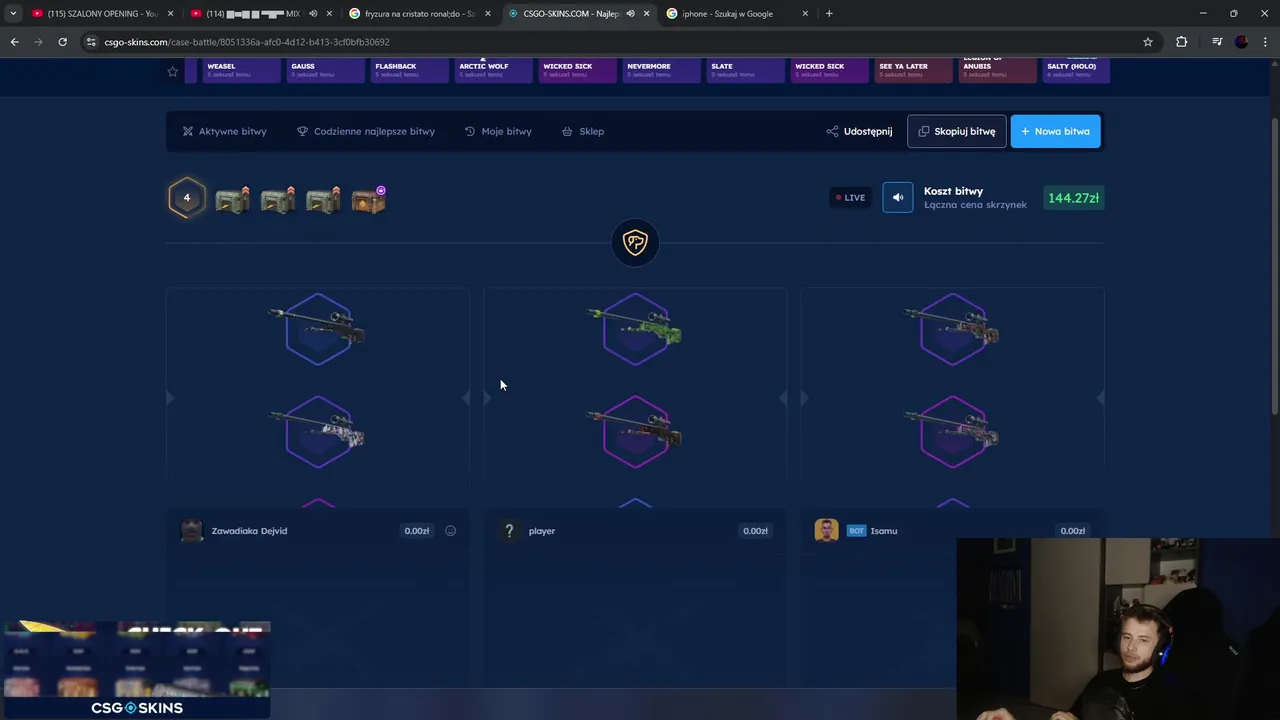Click the question mark avatar of player
1280x720 pixels.
[x=509, y=531]
